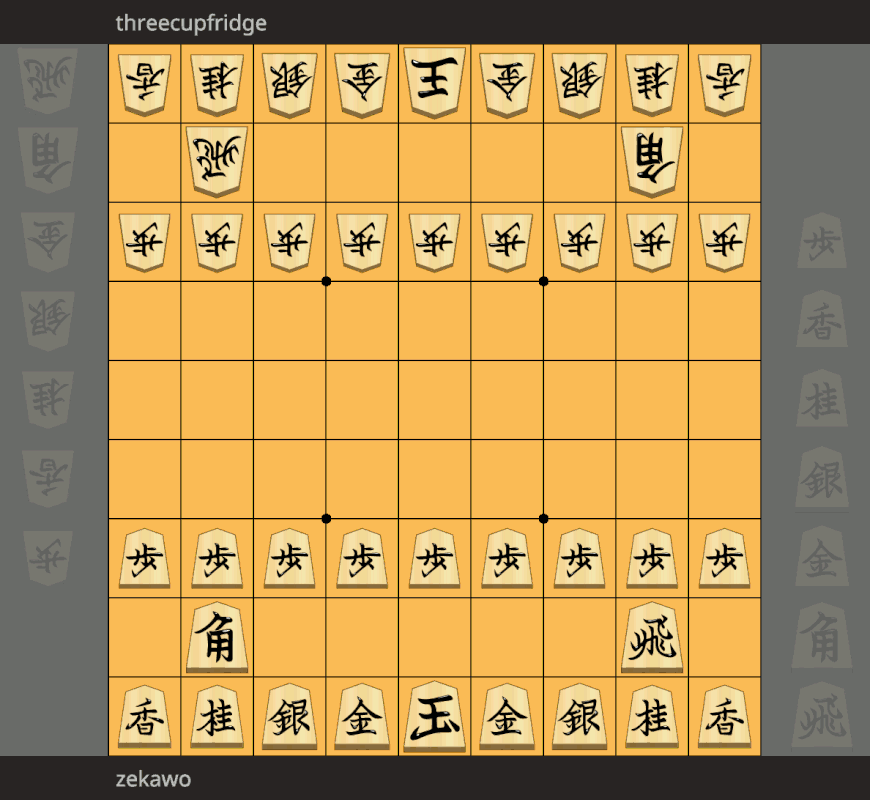Select the bottom gold (金) right of the king
Screen dimensions: 870x800
tap(507, 717)
